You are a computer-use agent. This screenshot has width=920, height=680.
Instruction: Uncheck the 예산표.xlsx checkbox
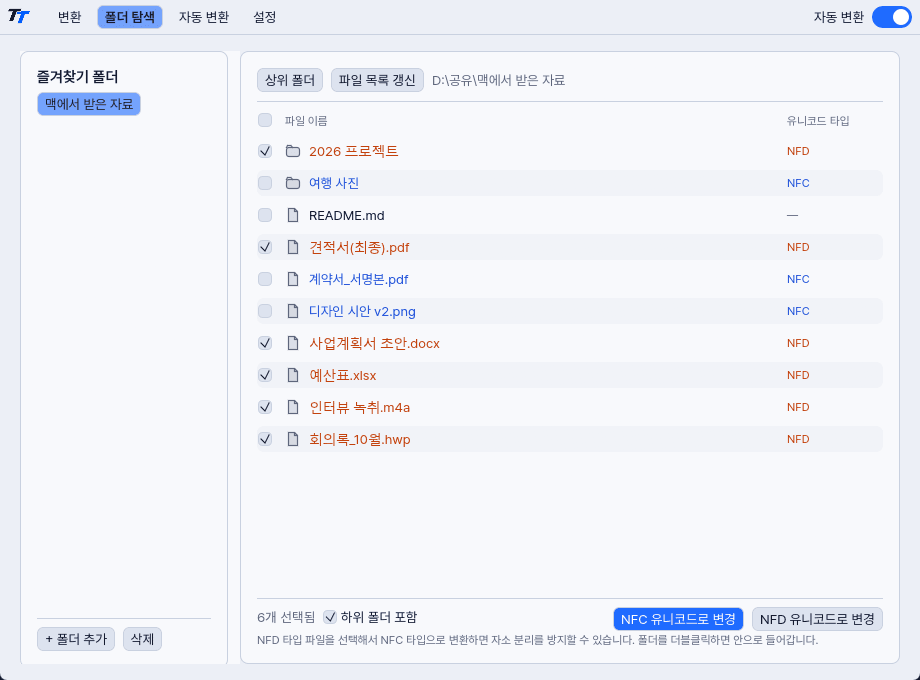point(265,375)
